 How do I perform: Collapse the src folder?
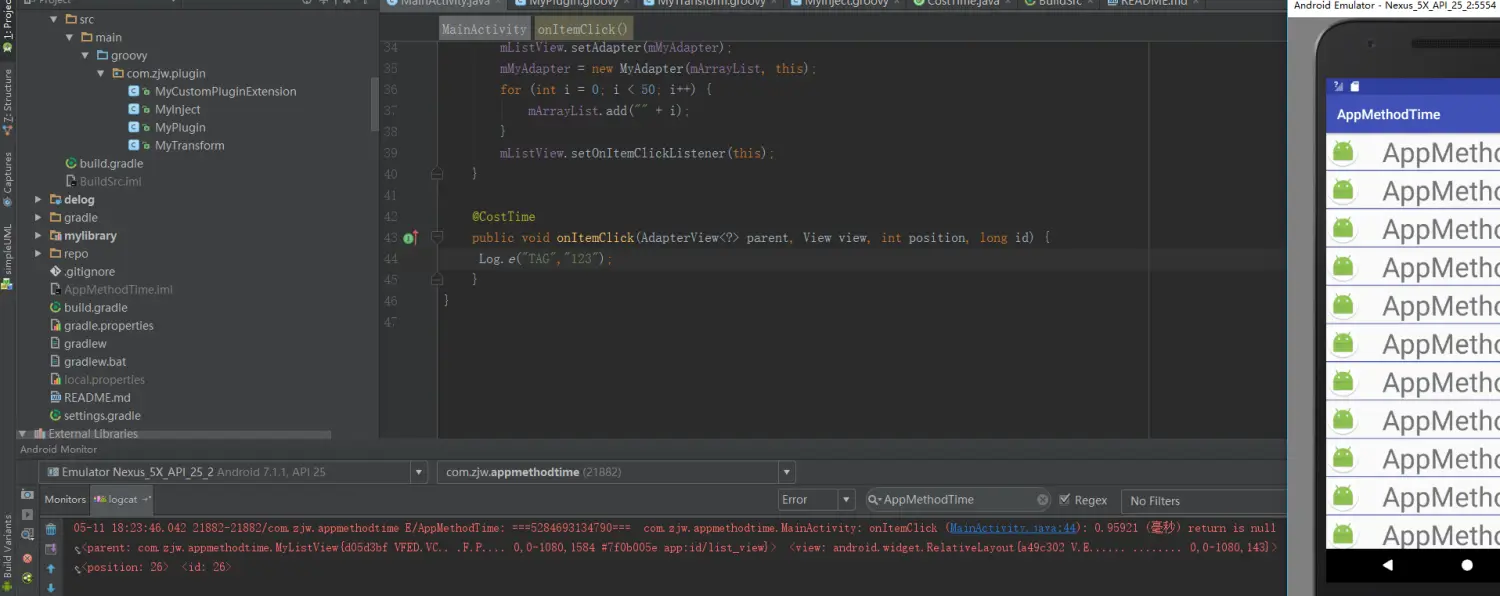(x=53, y=19)
